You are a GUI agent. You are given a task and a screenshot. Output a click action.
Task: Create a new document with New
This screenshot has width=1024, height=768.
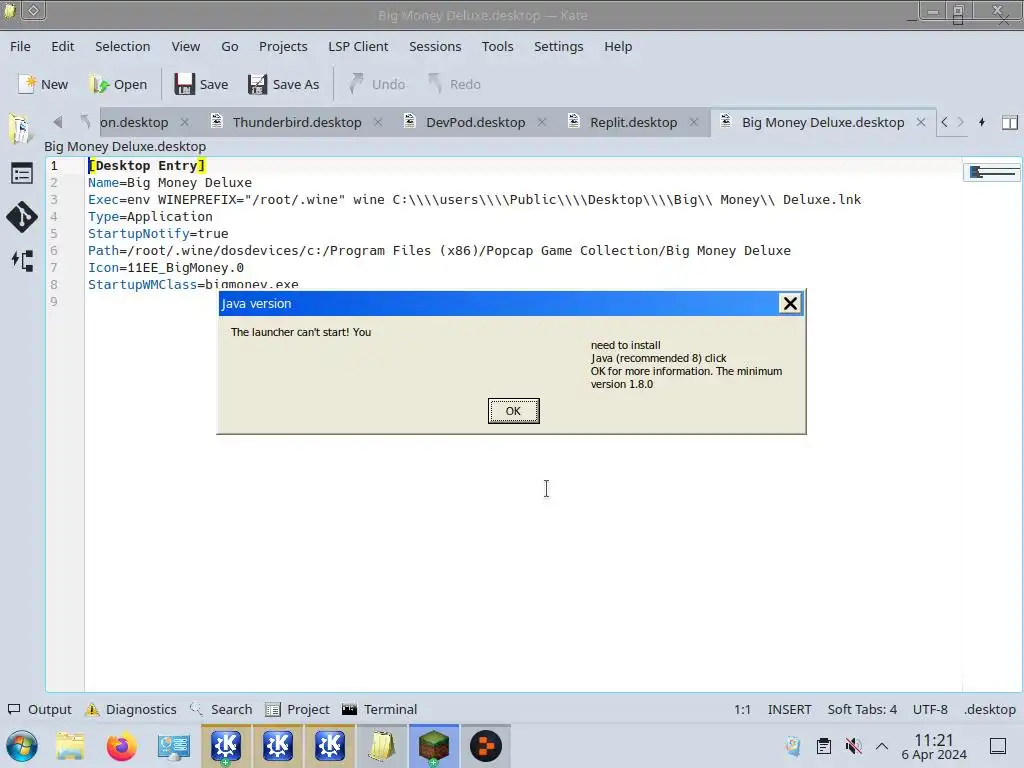[43, 84]
